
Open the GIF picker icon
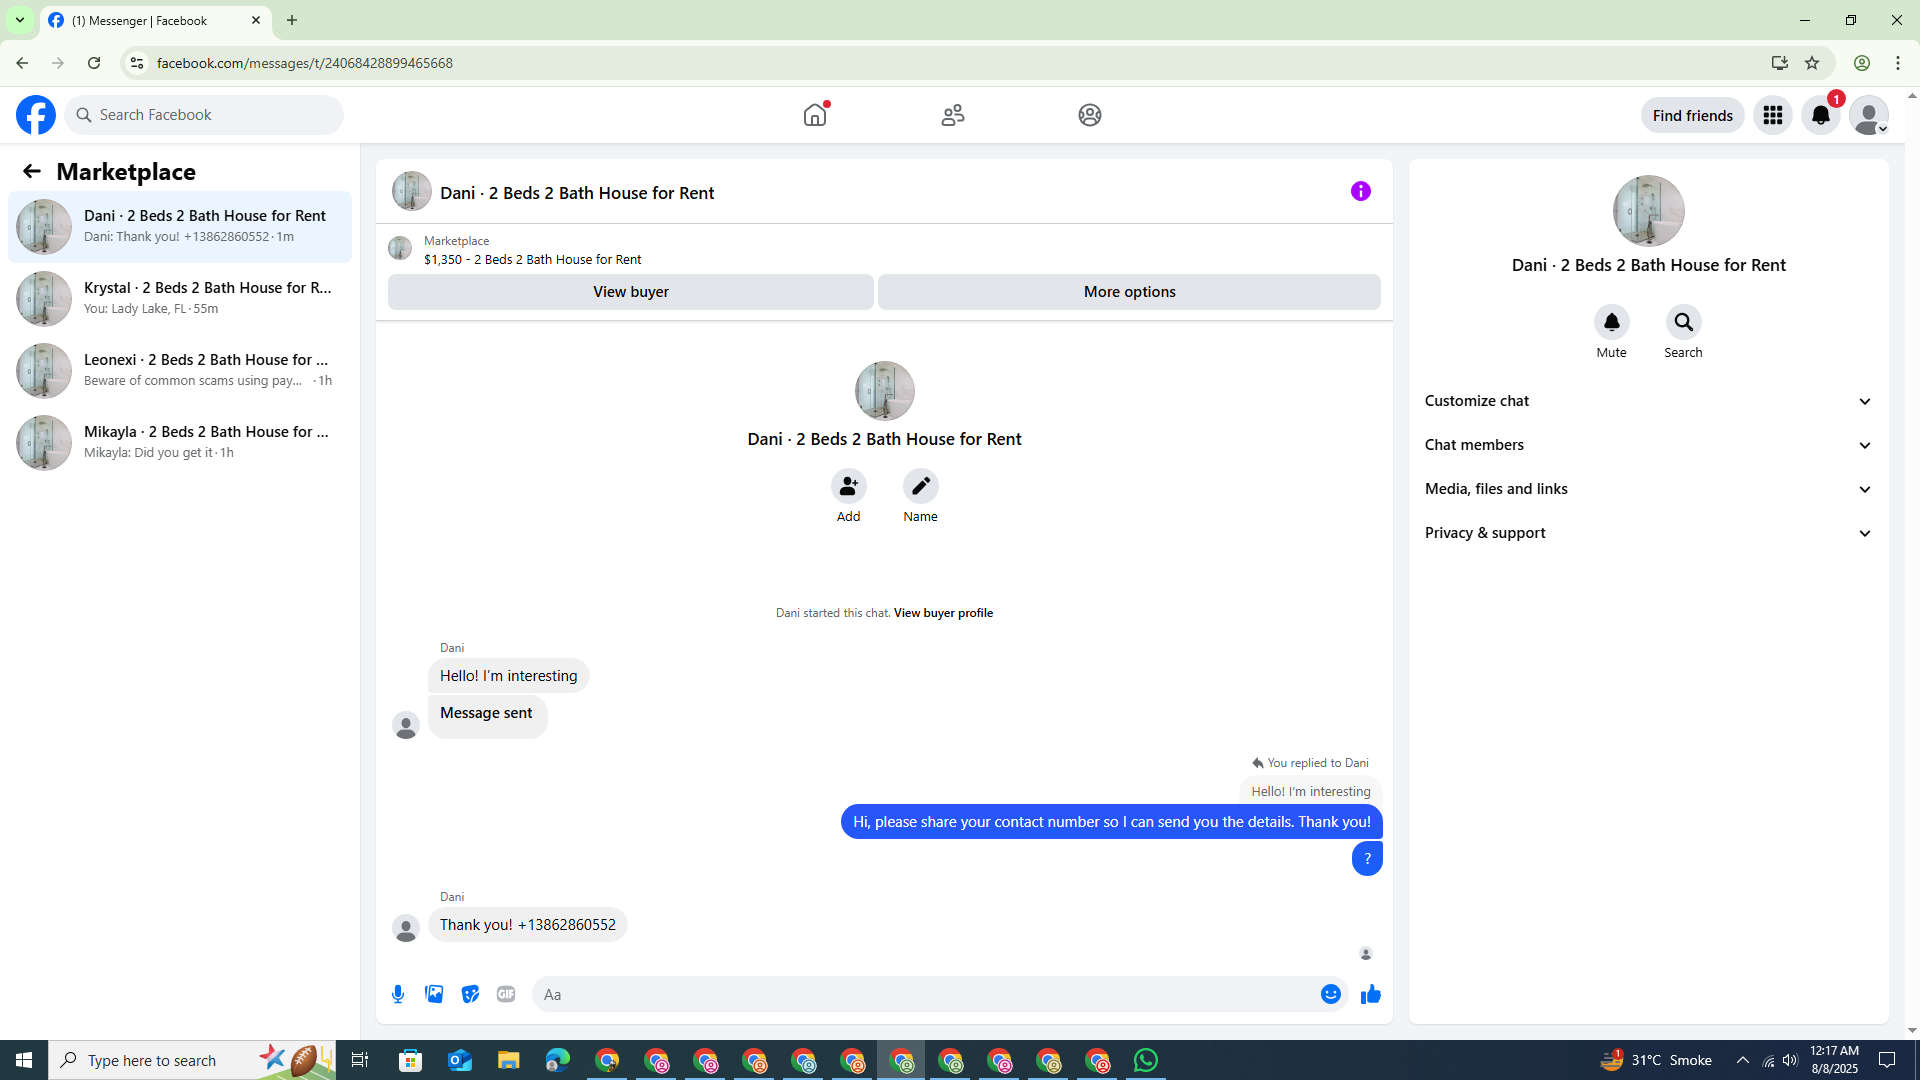(506, 994)
